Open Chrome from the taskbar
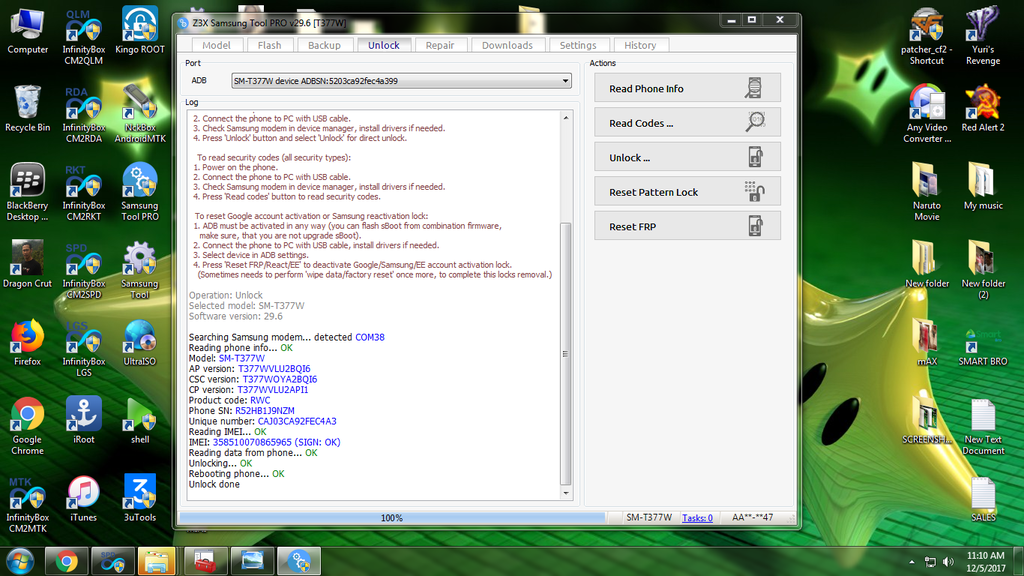This screenshot has height=576, width=1024. pyautogui.click(x=67, y=561)
